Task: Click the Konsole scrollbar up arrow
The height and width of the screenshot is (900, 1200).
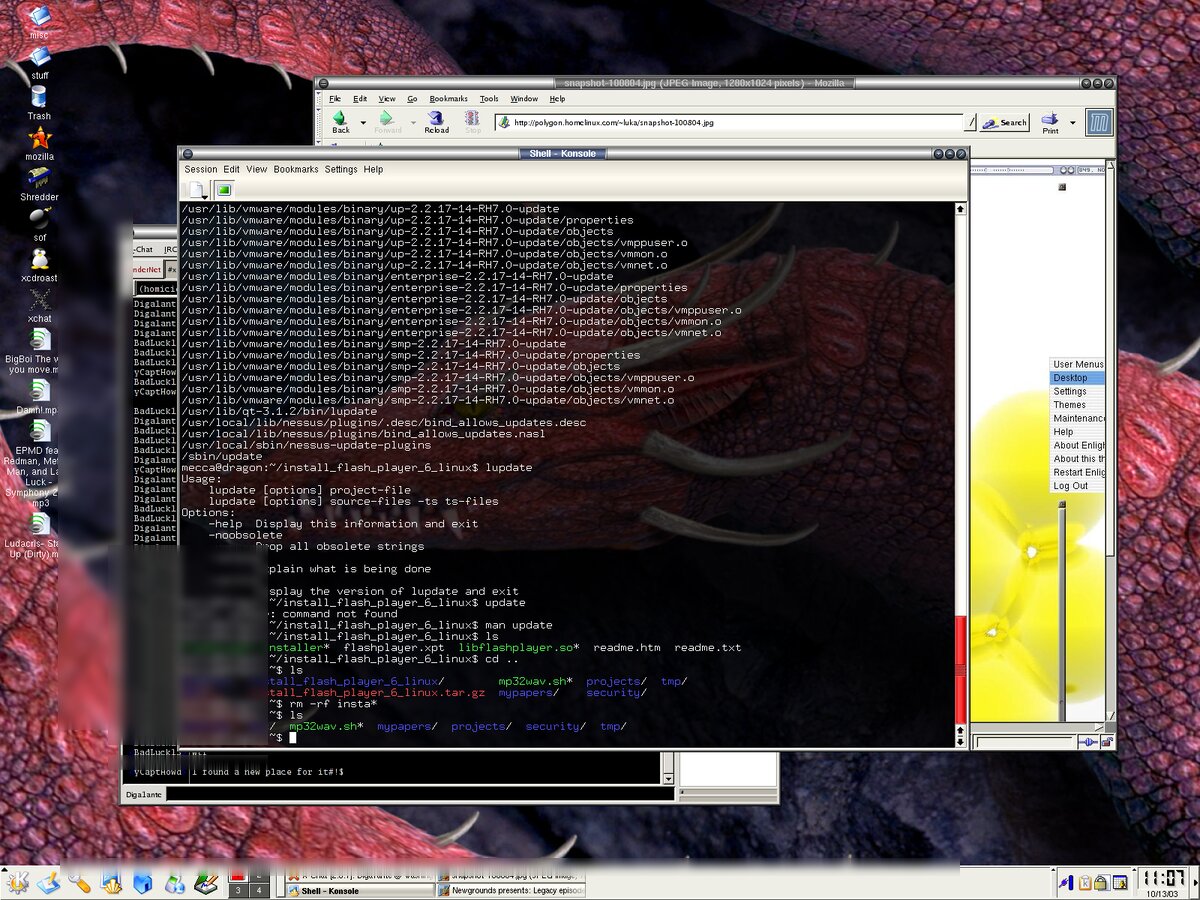Action: [961, 210]
